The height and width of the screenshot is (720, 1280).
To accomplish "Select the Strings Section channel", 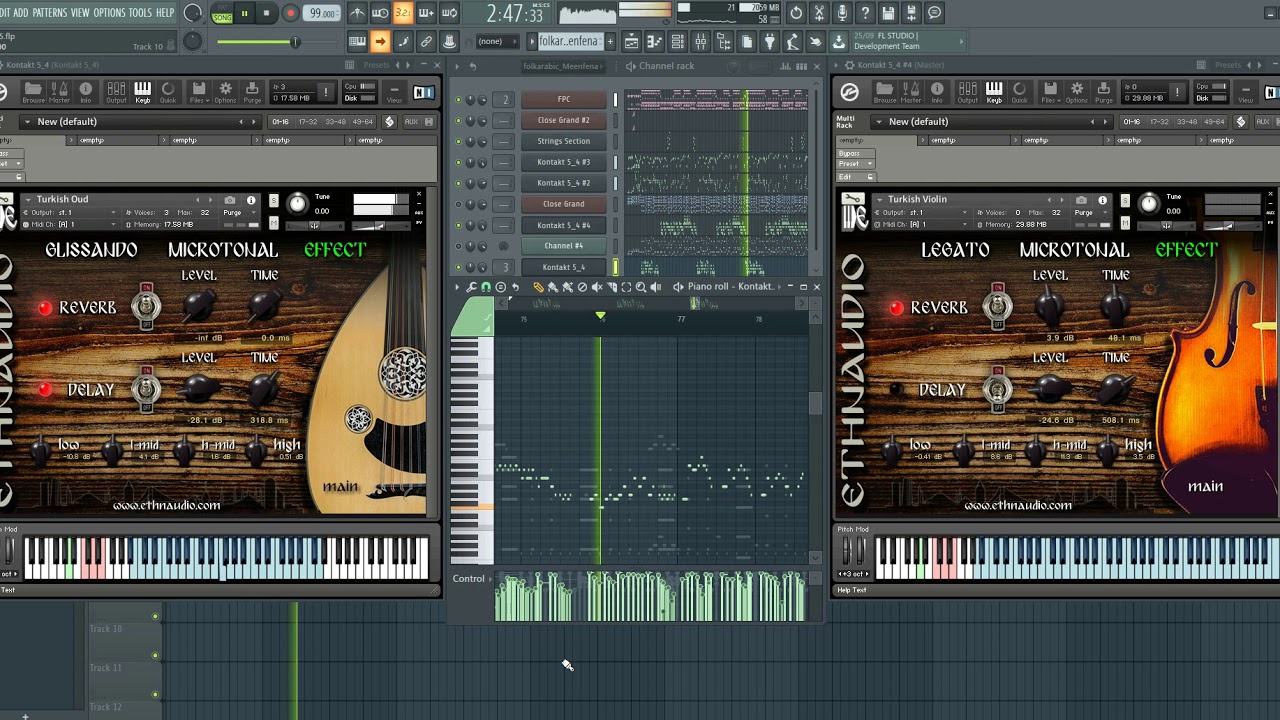I will coord(564,141).
